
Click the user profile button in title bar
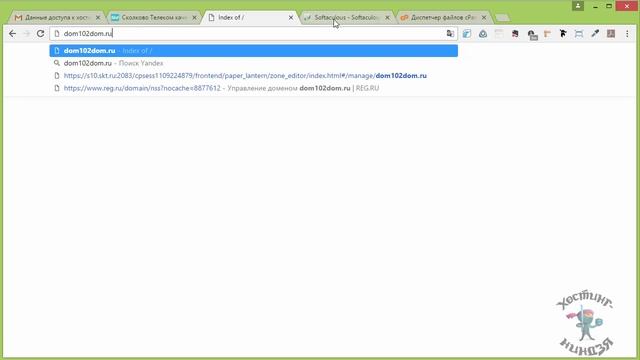pyautogui.click(x=578, y=6)
